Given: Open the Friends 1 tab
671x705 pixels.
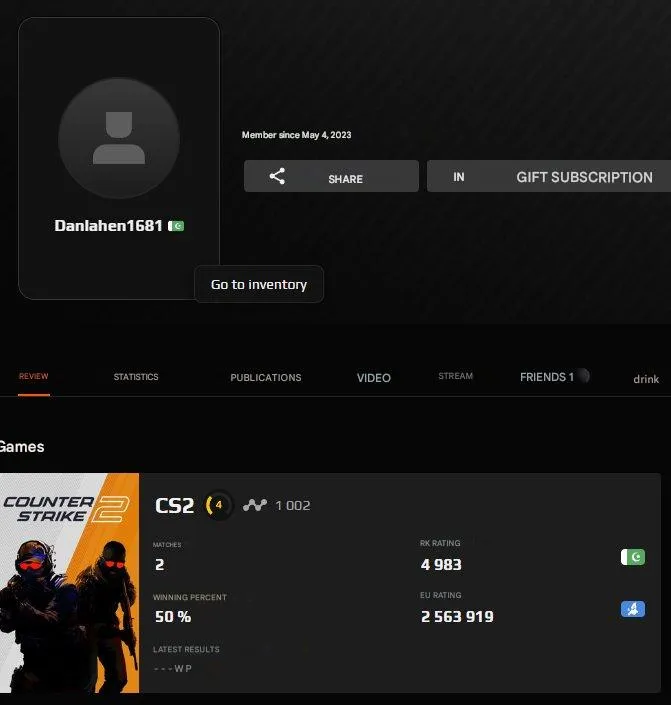Looking at the screenshot, I should [x=547, y=377].
